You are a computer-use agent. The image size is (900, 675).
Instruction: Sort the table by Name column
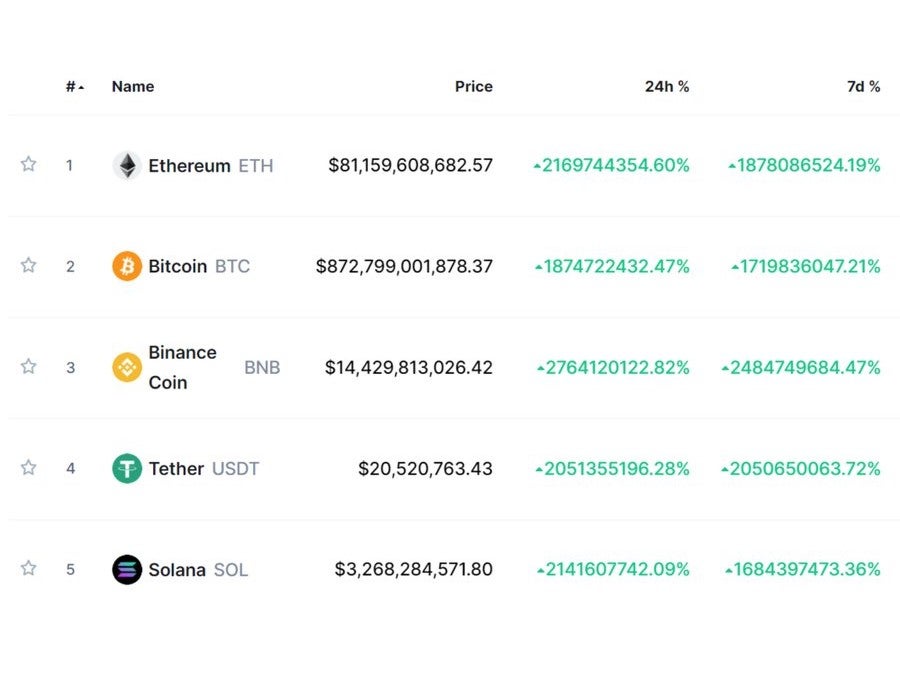coord(133,87)
